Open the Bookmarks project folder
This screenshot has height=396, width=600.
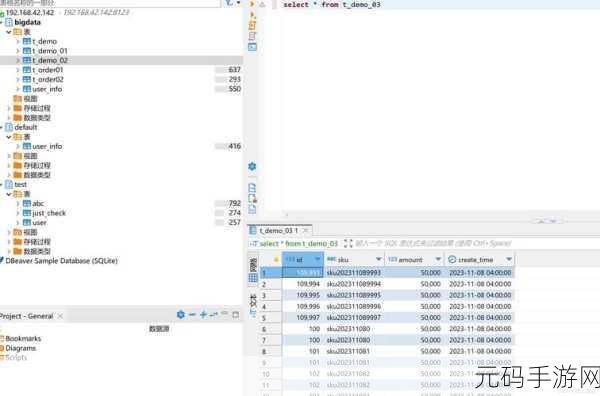(x=23, y=339)
